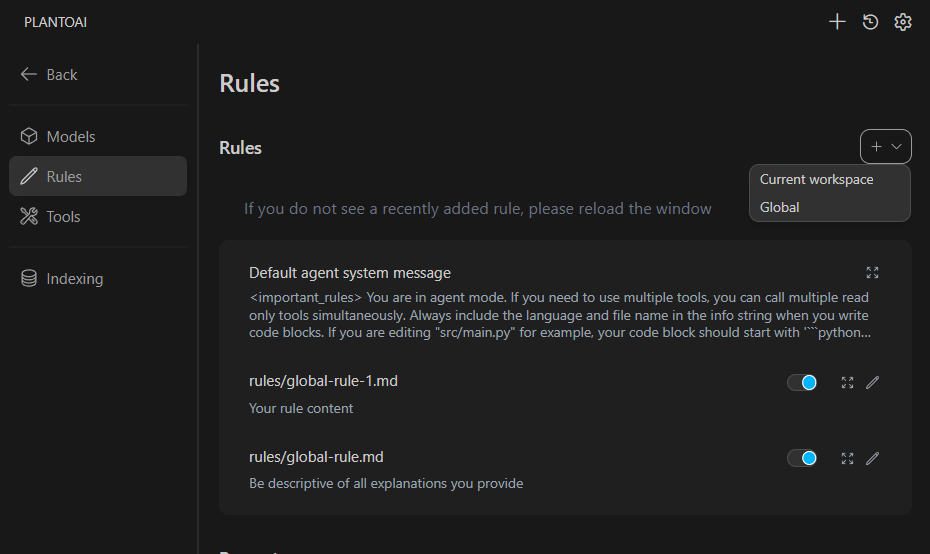Image resolution: width=930 pixels, height=554 pixels.
Task: Select the Rules sidebar item
Action: [x=98, y=176]
